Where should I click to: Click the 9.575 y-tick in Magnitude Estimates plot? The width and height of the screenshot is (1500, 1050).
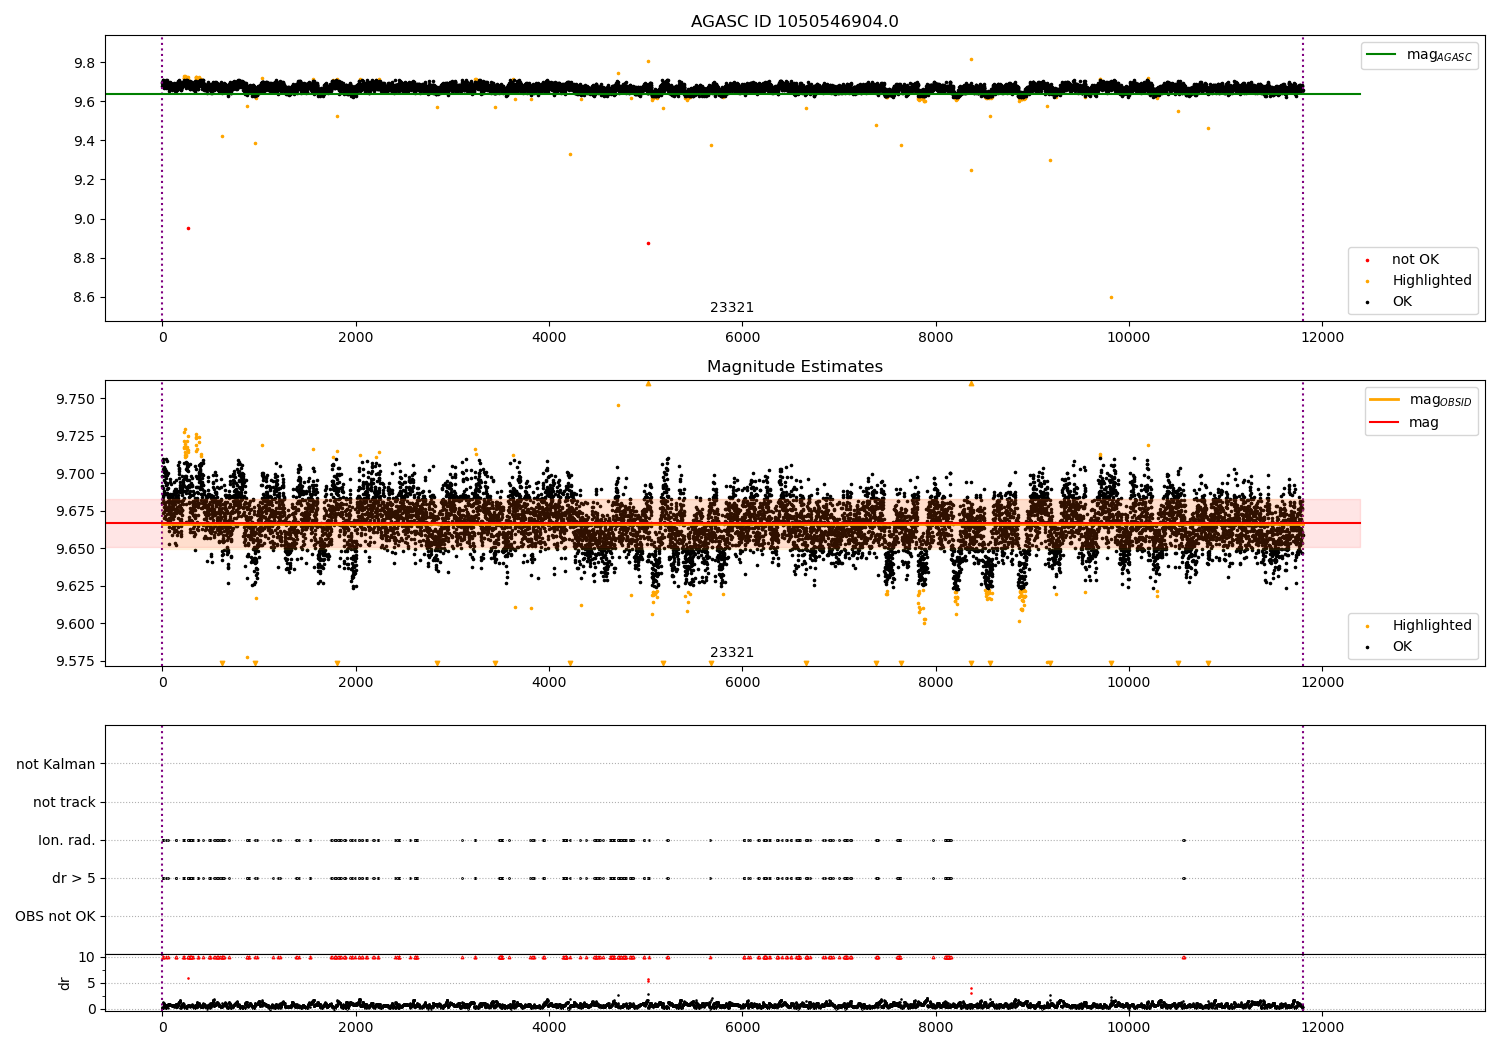click(x=75, y=661)
